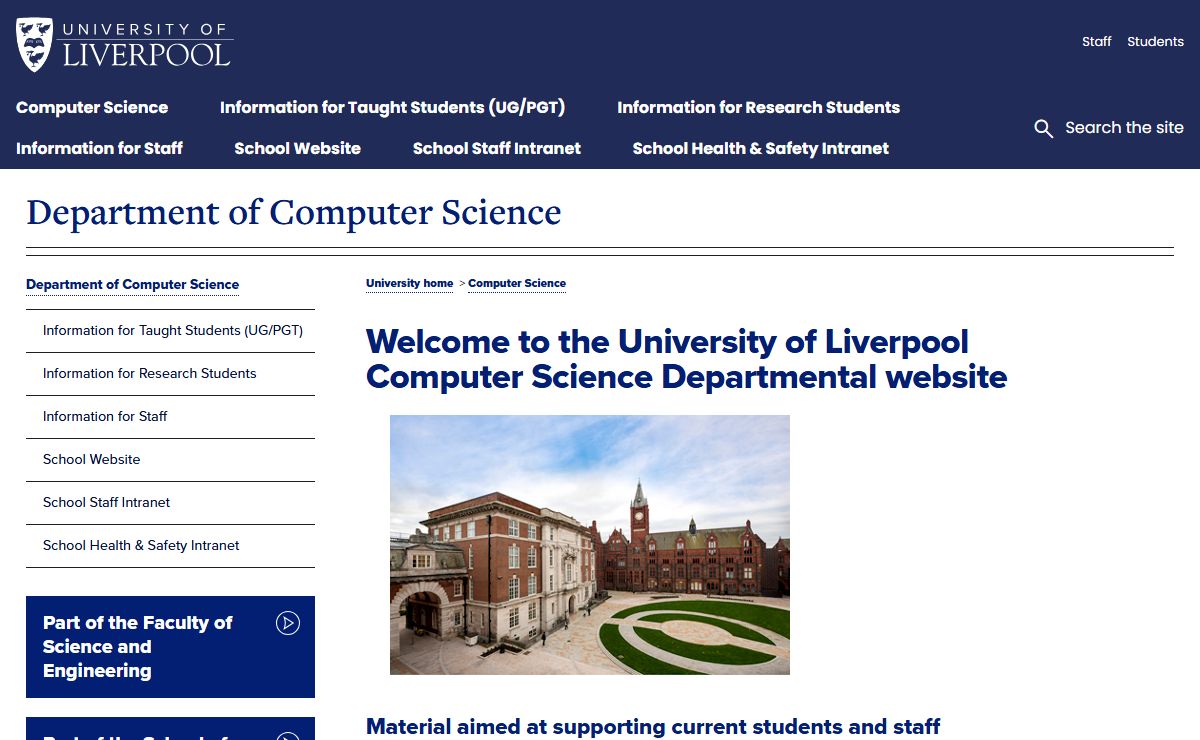1200x740 pixels.
Task: Click Material aimed at supporting current students heading
Action: [653, 727]
